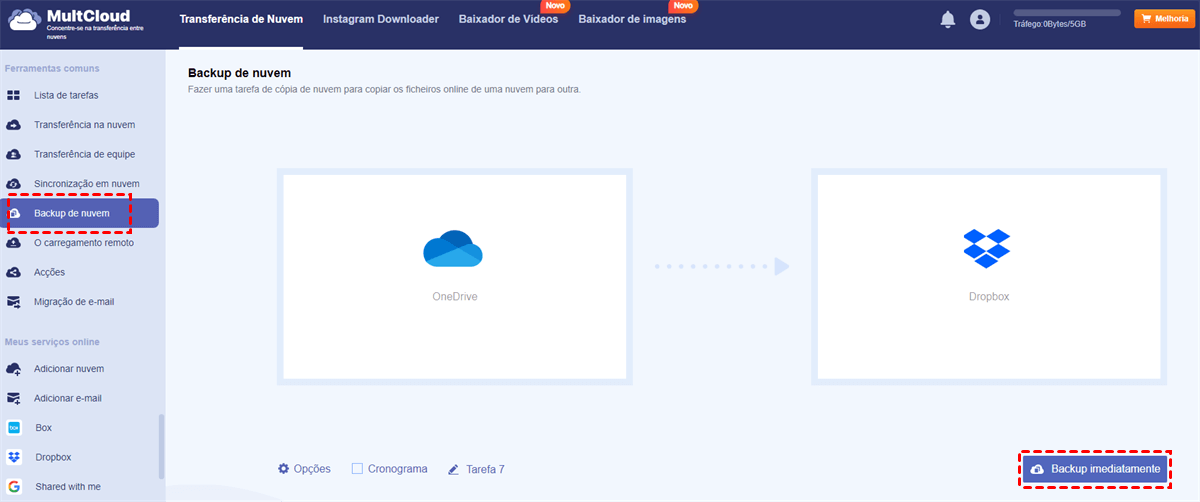The height and width of the screenshot is (502, 1200).
Task: Open the Baixador de imagens tab
Action: click(x=632, y=19)
